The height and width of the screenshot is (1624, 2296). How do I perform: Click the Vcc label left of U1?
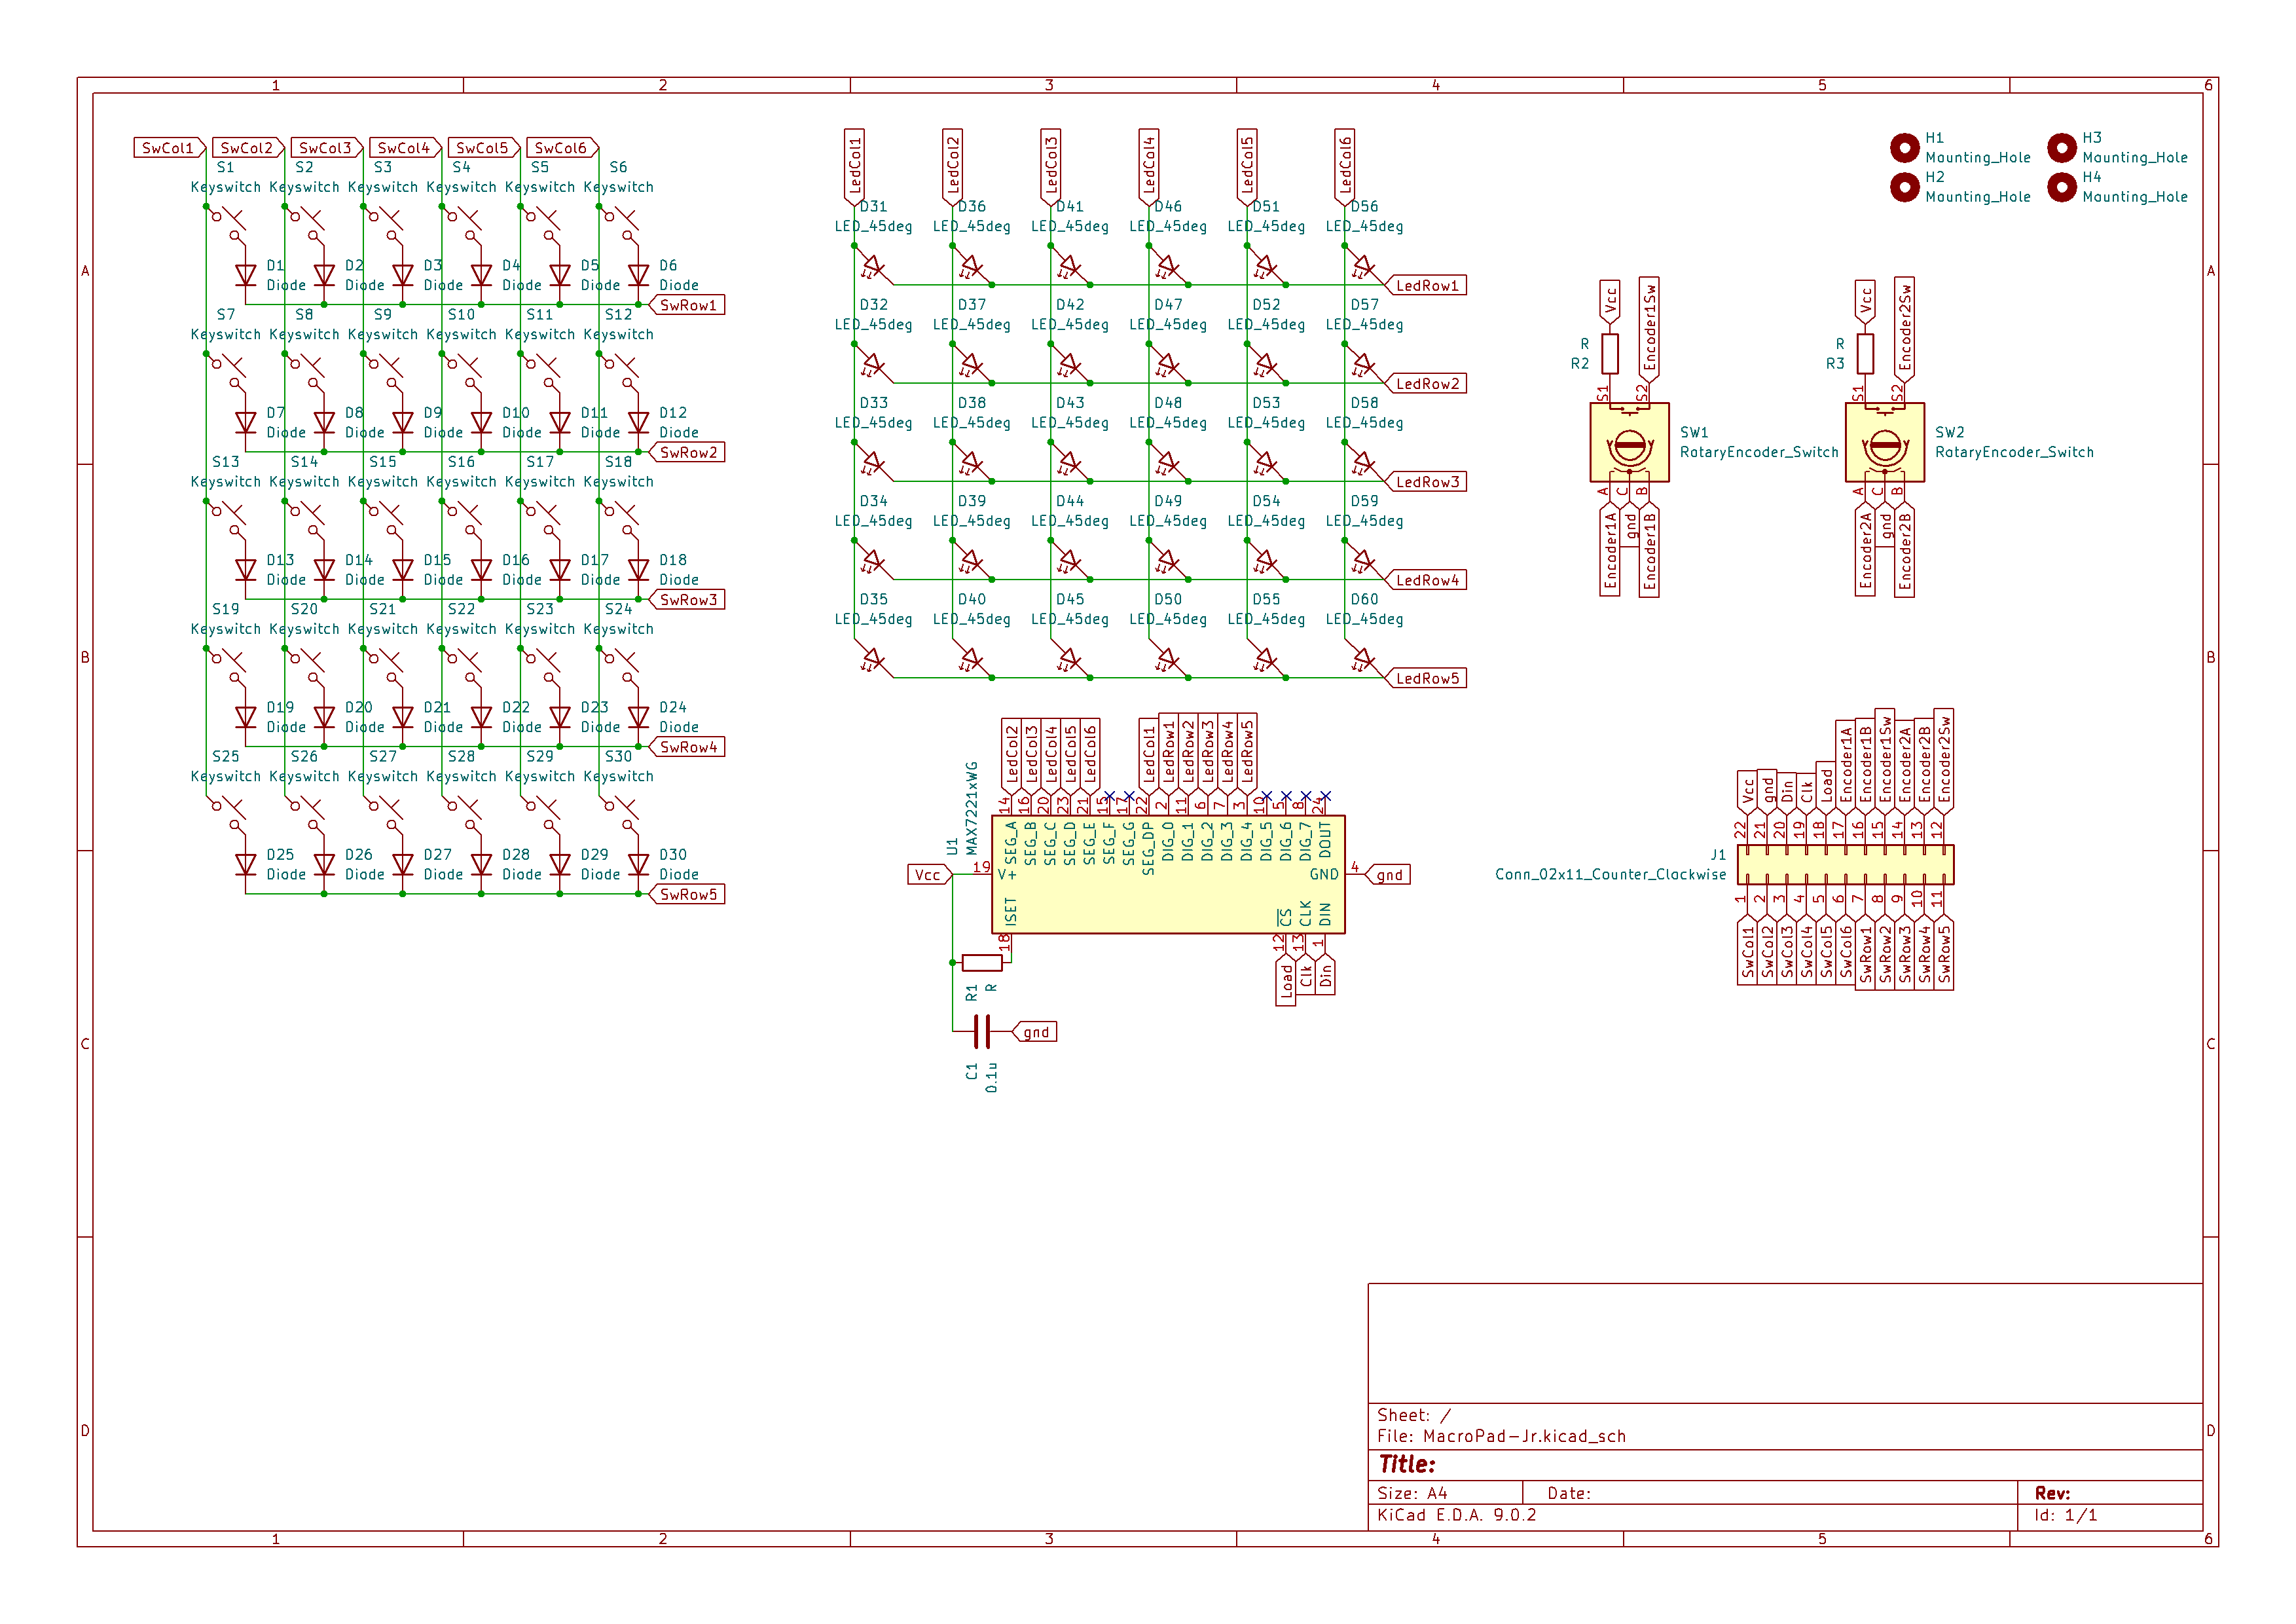(x=928, y=875)
